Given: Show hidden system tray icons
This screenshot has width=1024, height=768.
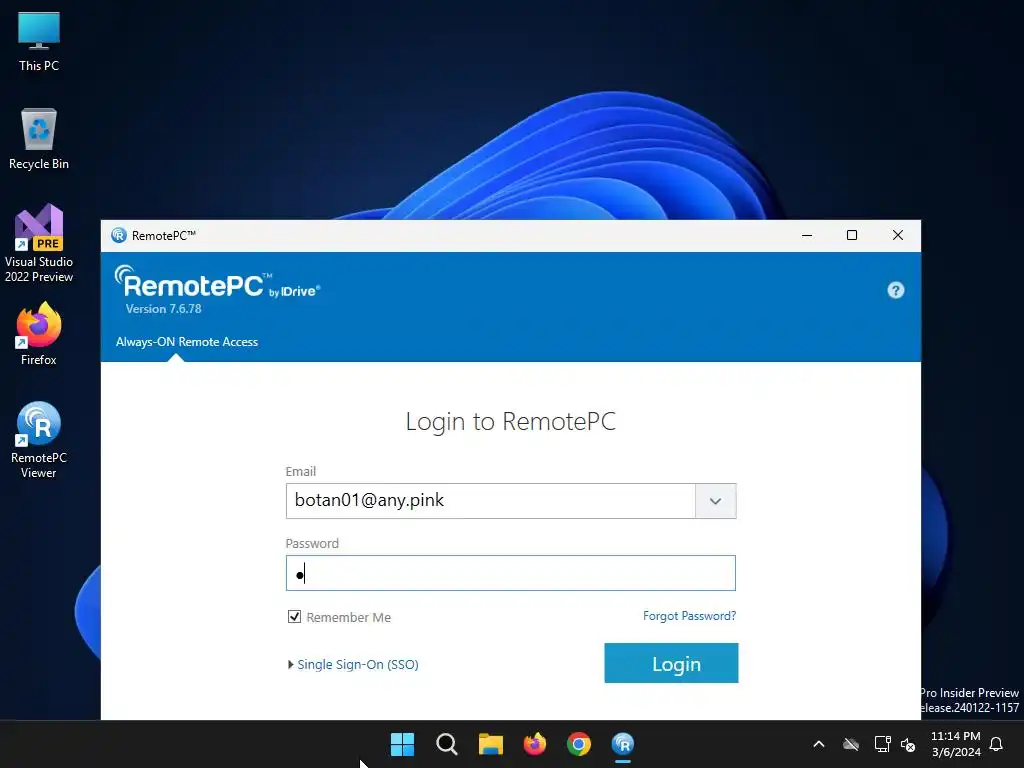Looking at the screenshot, I should [x=818, y=744].
